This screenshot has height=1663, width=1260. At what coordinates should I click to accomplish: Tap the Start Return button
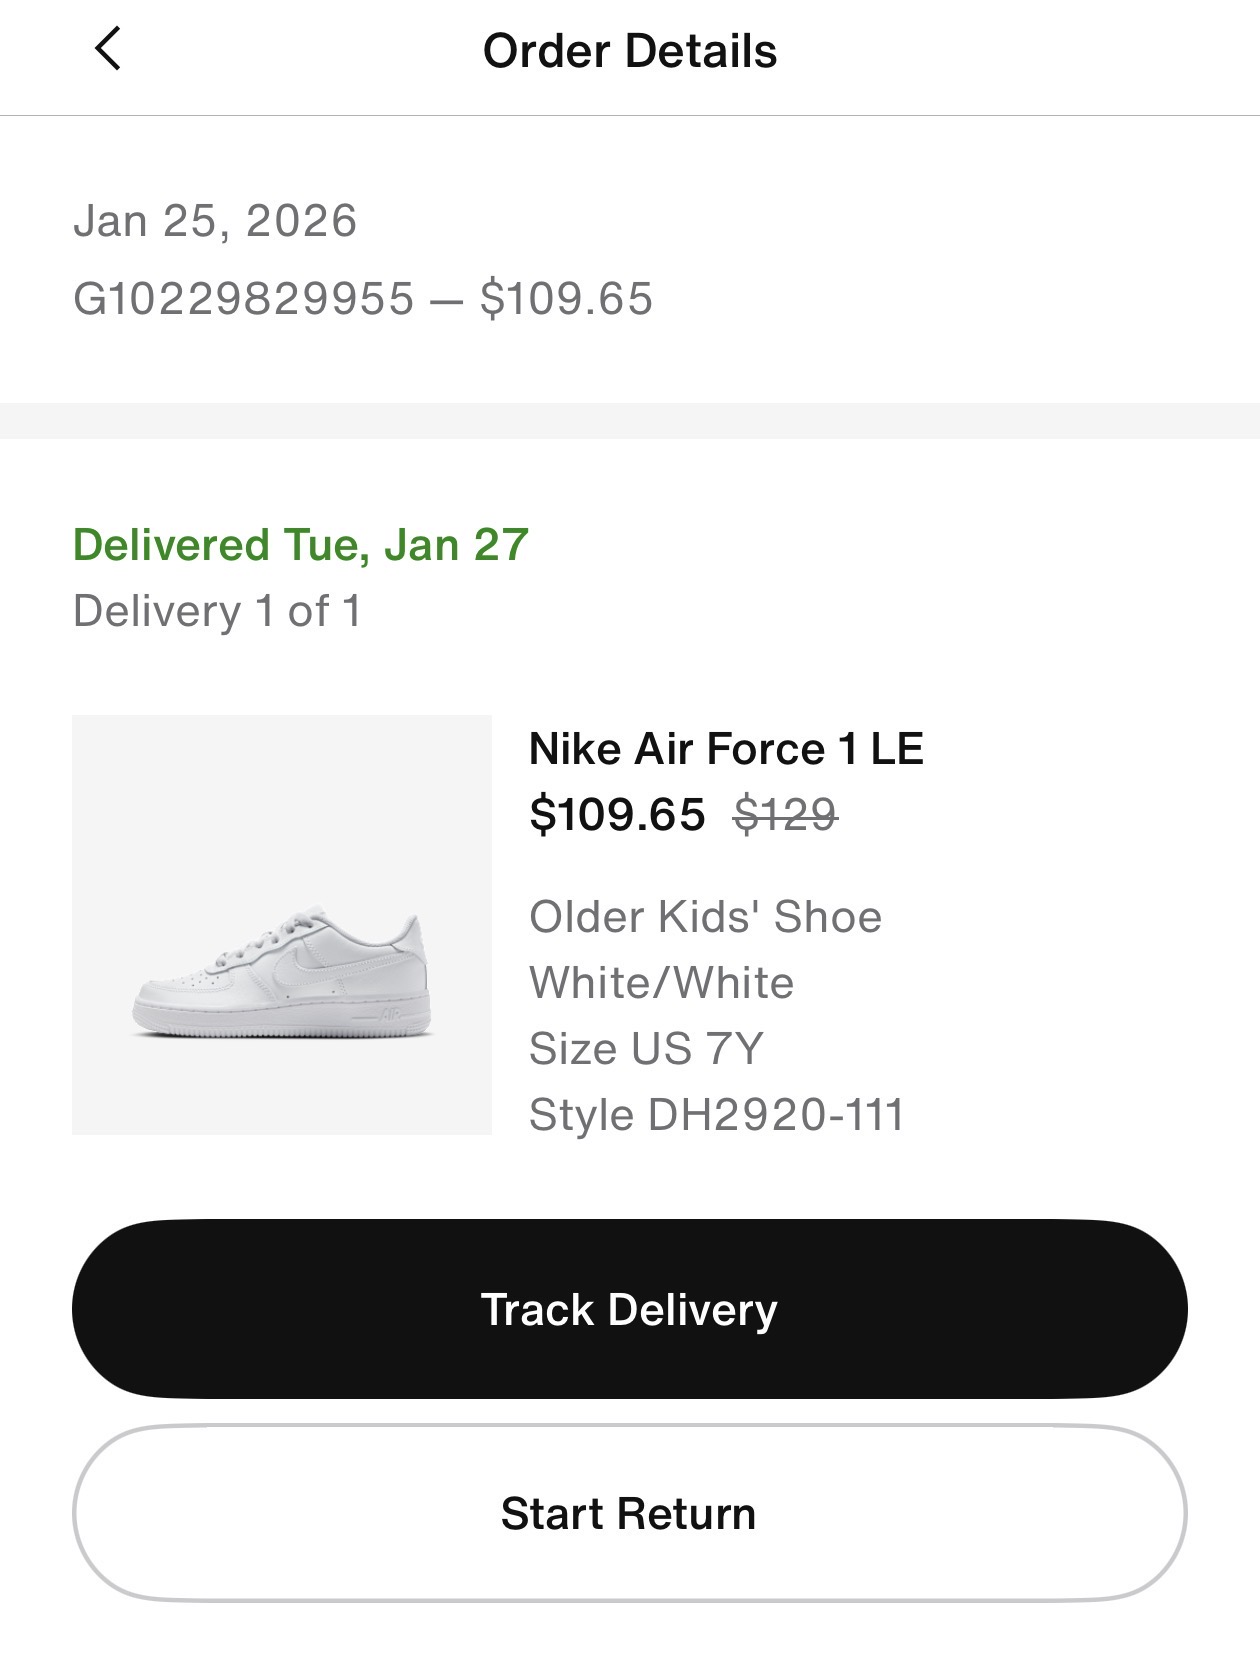point(629,1513)
